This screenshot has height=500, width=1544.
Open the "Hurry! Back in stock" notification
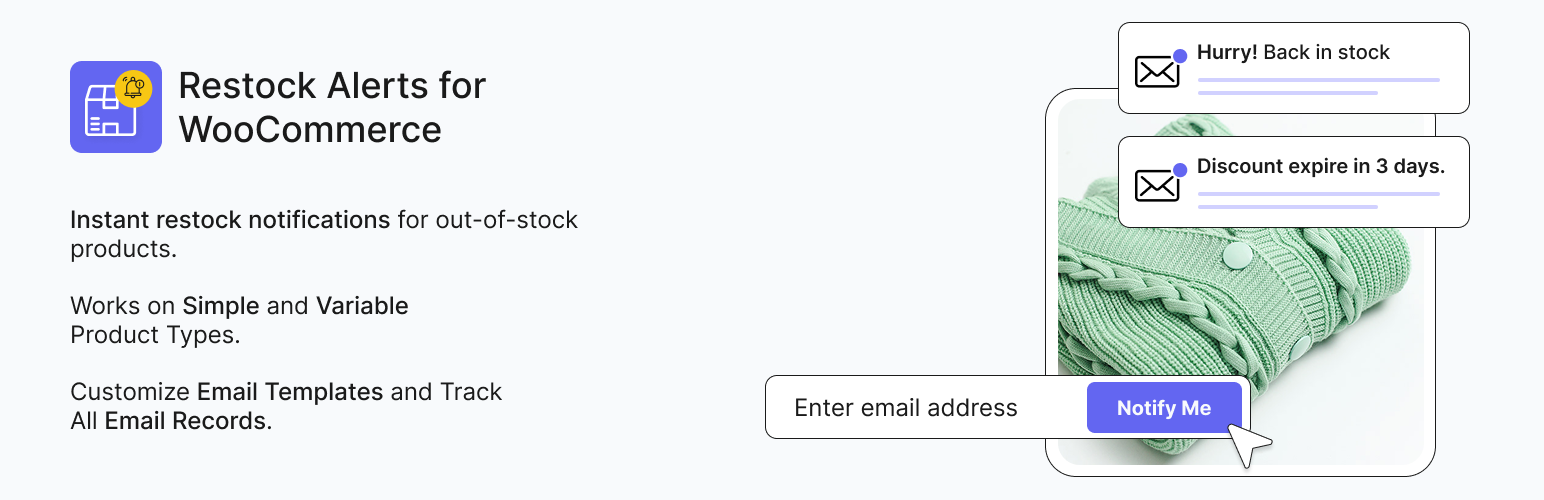tap(1293, 53)
